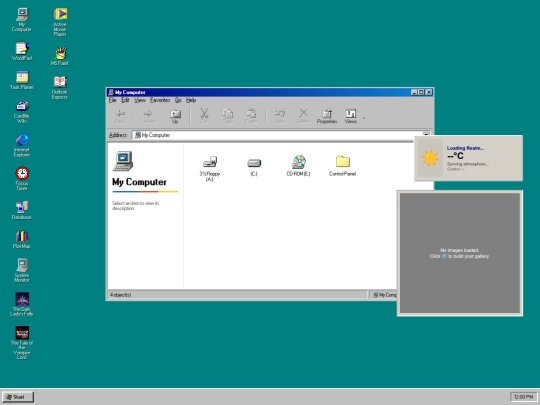This screenshot has height=405, width=540.
Task: Click the gear icon in gallery widget
Action: coord(444,256)
